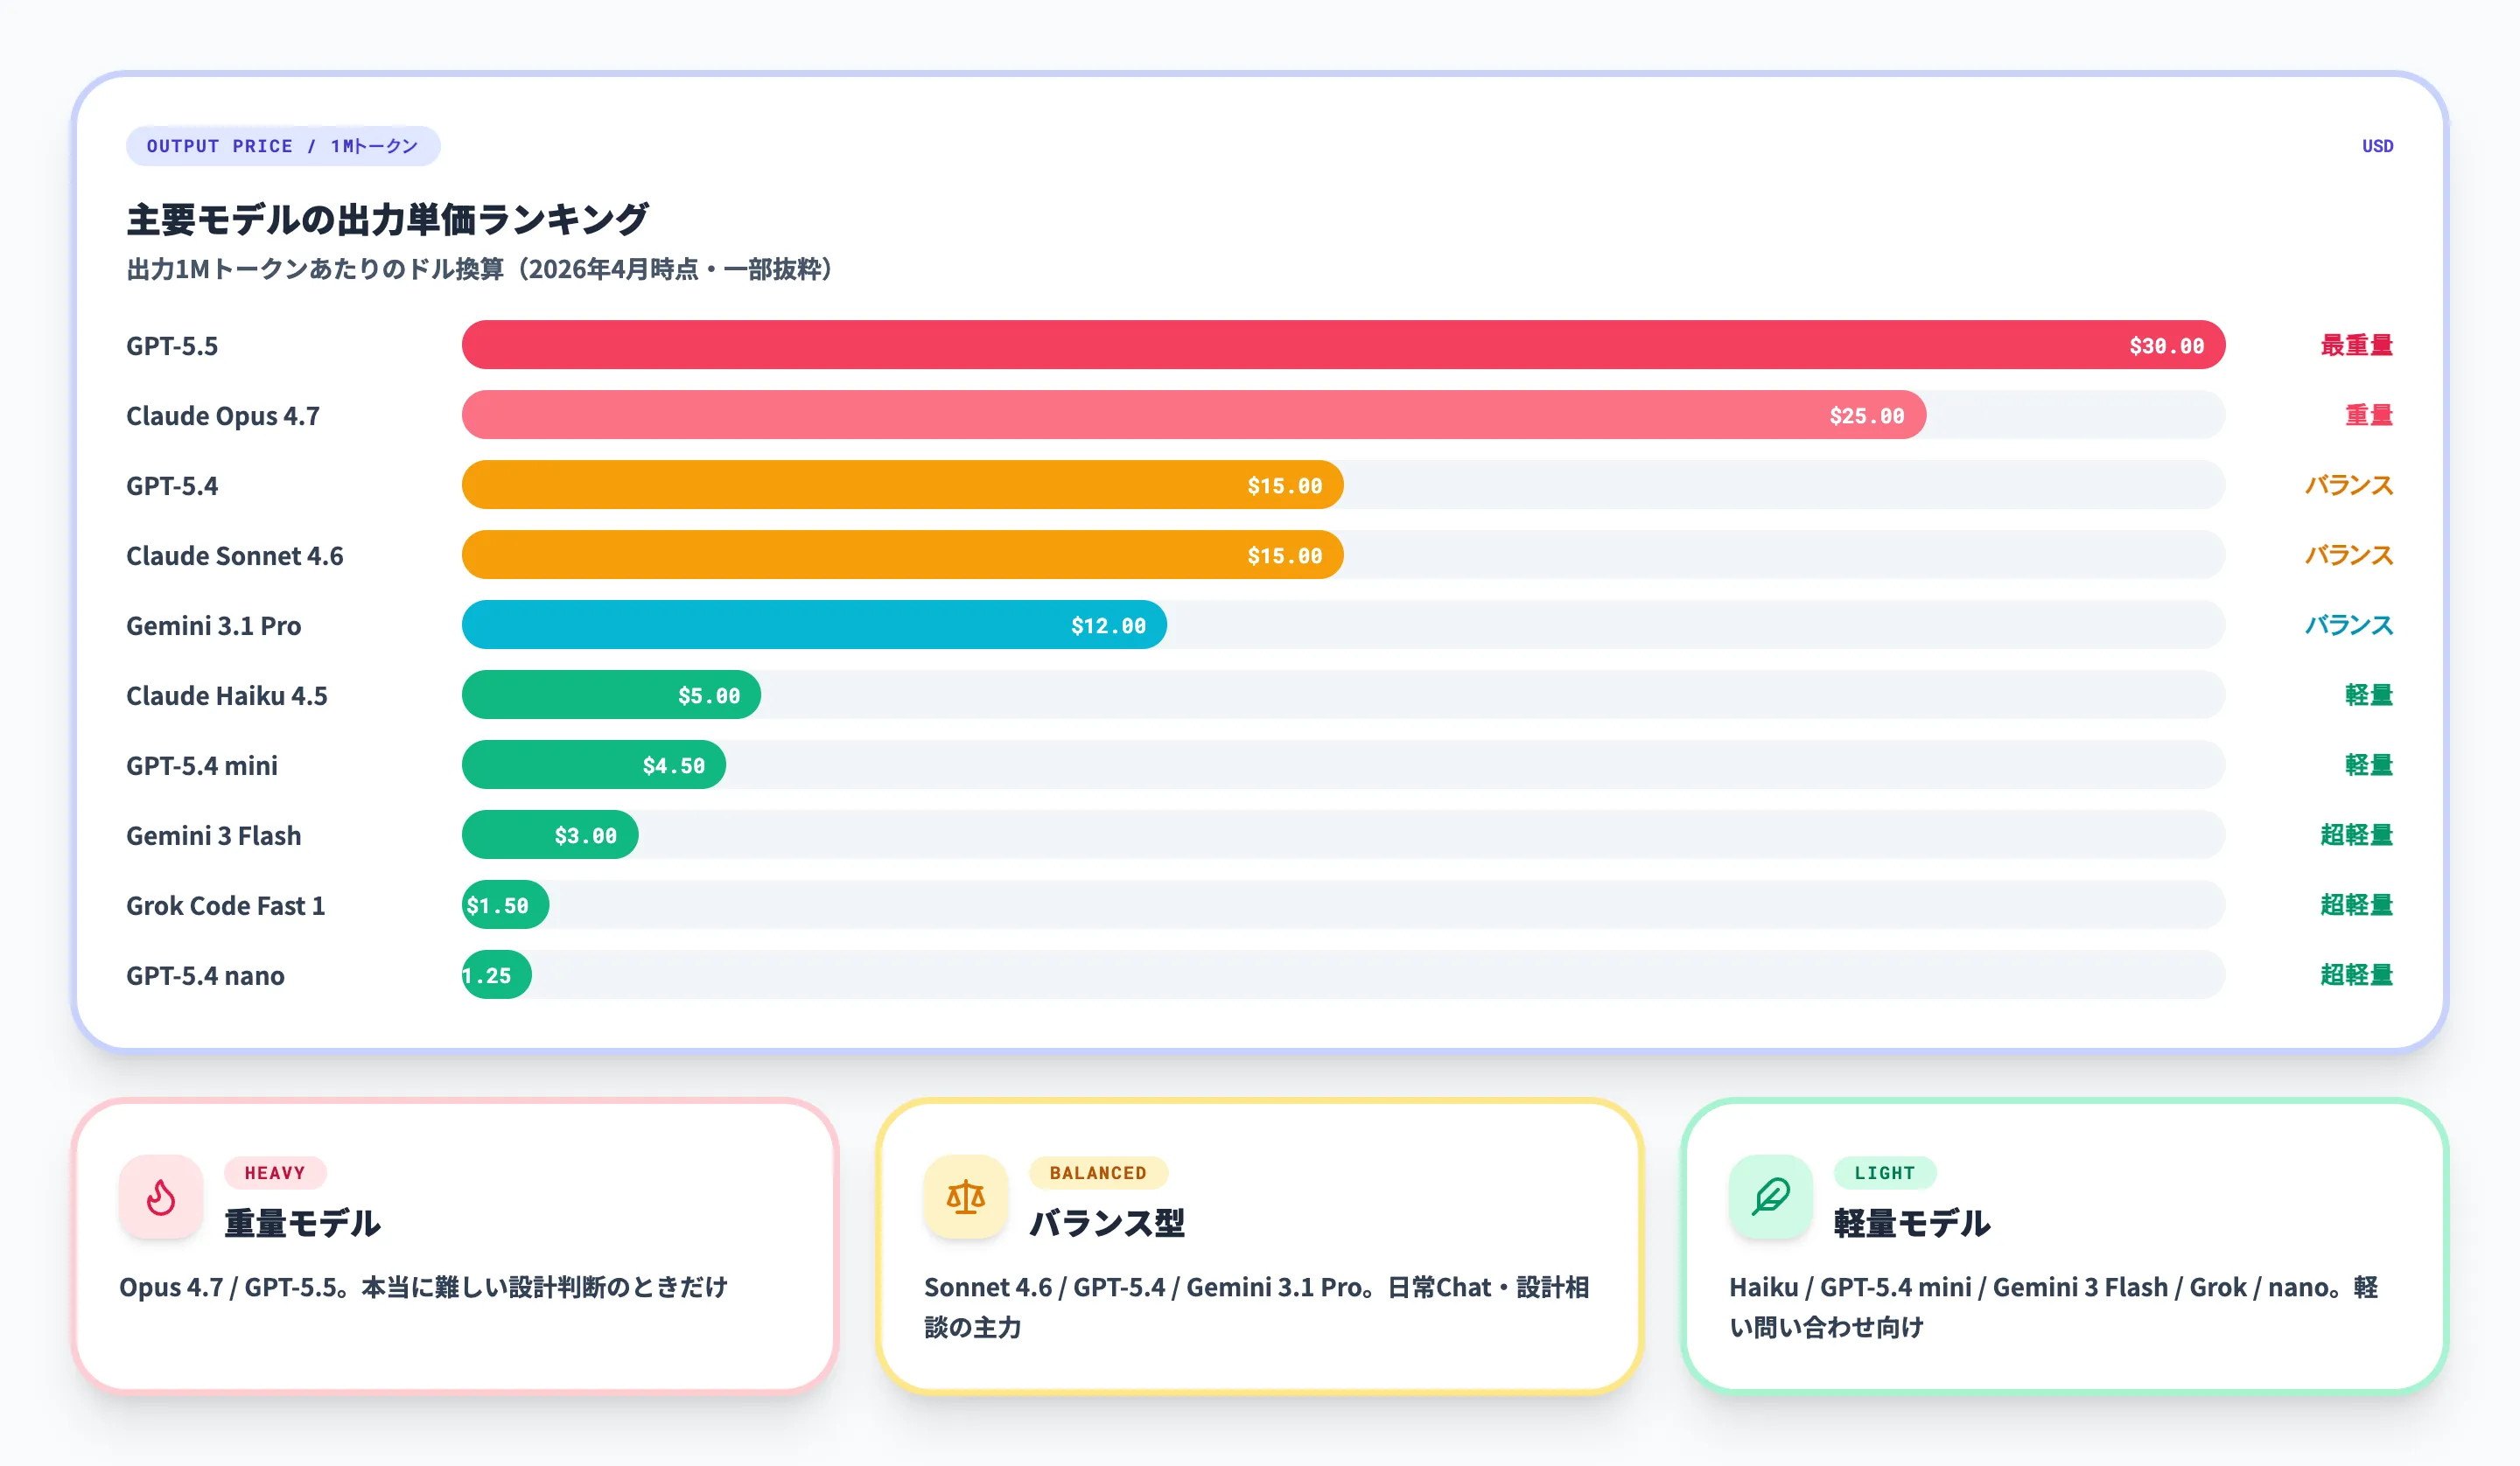Image resolution: width=2520 pixels, height=1466 pixels.
Task: Click the feather icon on the LIGHT card
Action: tap(1771, 1197)
